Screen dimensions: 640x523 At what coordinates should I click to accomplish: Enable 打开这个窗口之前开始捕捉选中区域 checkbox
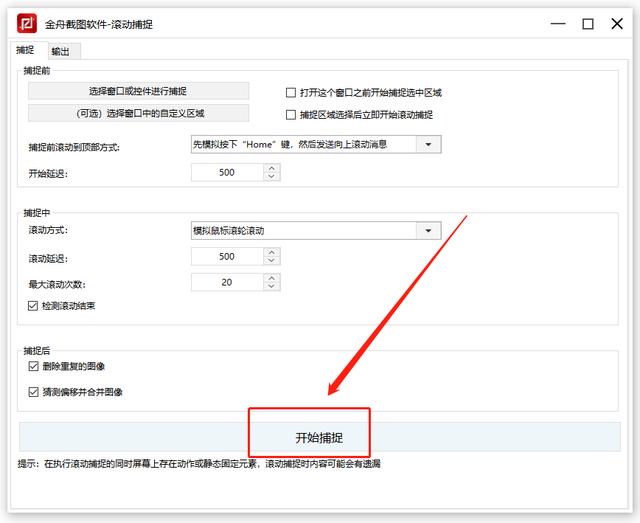(x=291, y=93)
